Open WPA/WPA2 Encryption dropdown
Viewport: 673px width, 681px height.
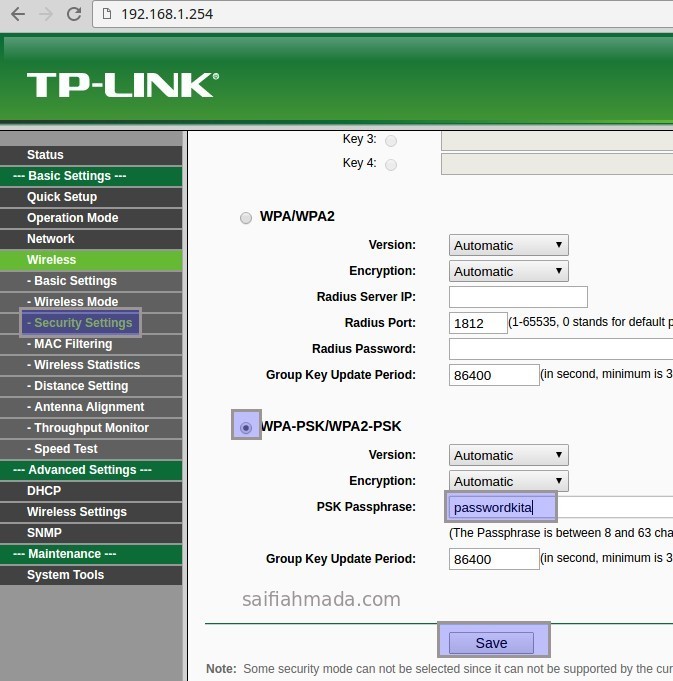coord(508,271)
